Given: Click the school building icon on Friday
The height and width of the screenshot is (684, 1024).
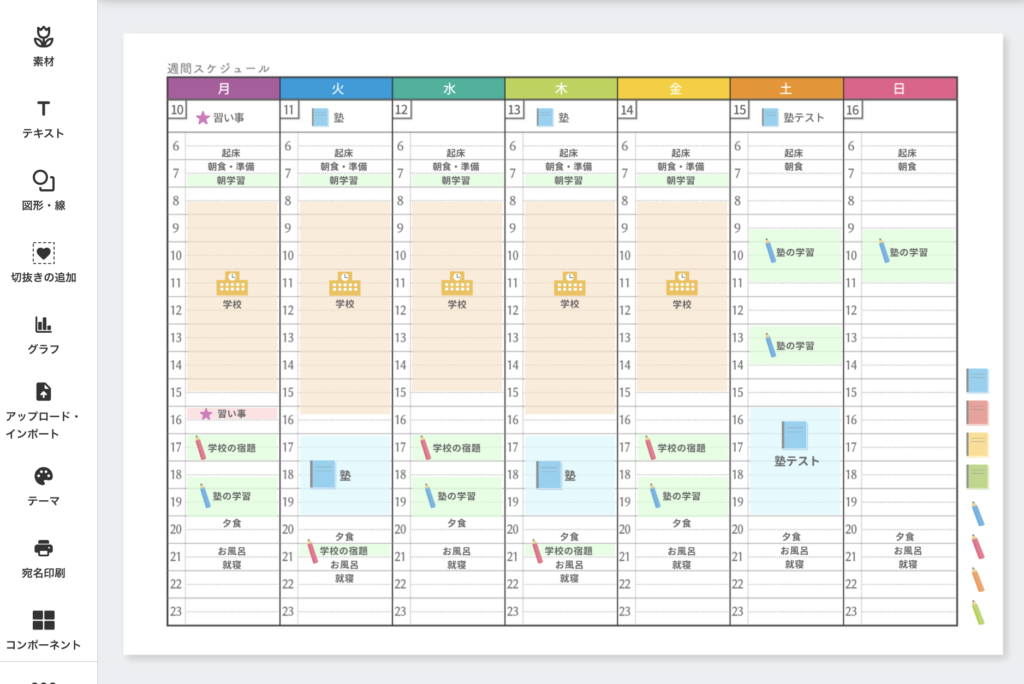Looking at the screenshot, I should (x=682, y=284).
